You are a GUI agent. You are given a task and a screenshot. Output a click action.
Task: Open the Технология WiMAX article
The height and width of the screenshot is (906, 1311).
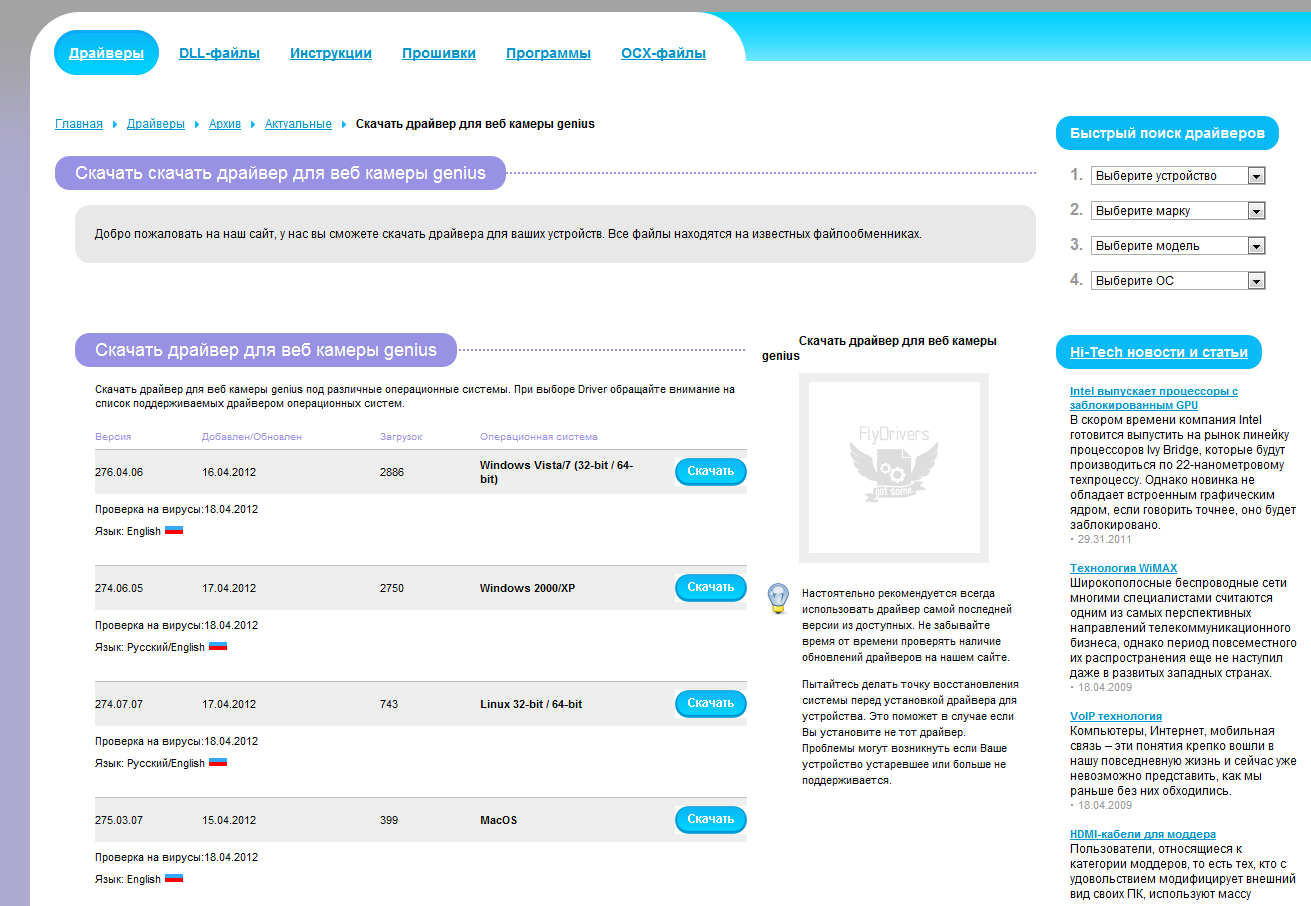[1124, 568]
